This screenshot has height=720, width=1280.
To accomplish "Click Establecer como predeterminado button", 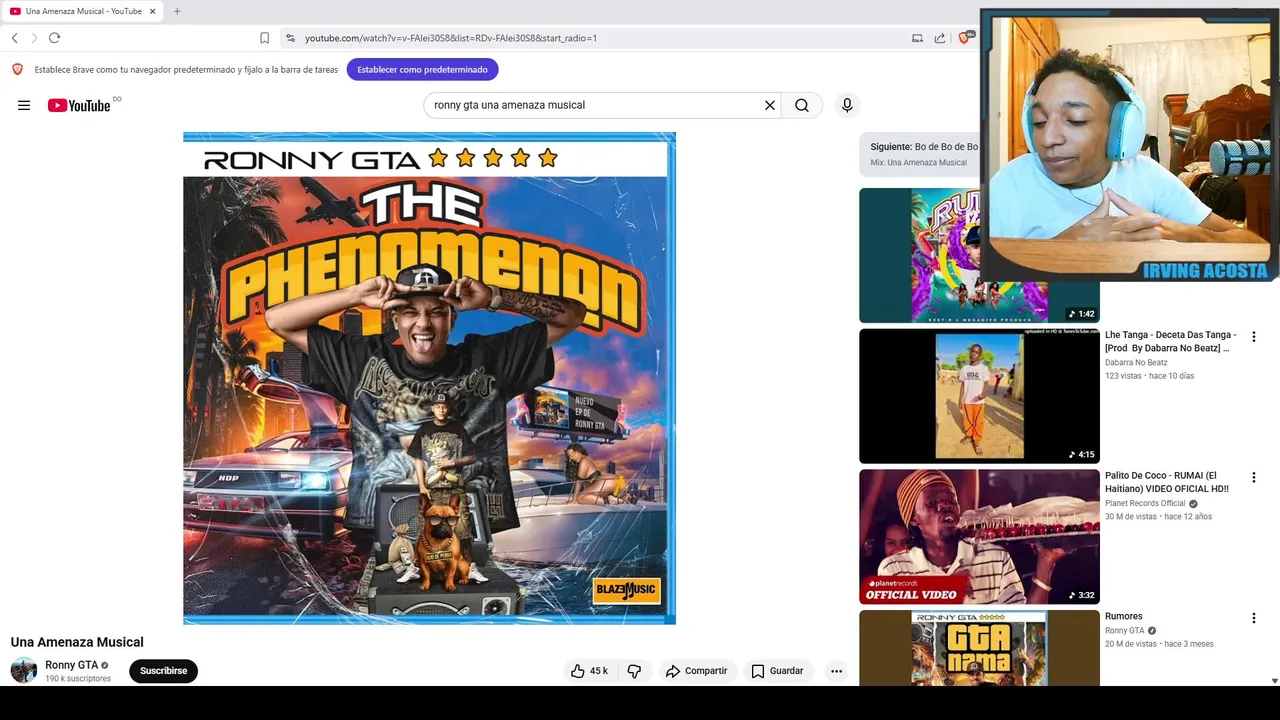I will click(x=422, y=70).
